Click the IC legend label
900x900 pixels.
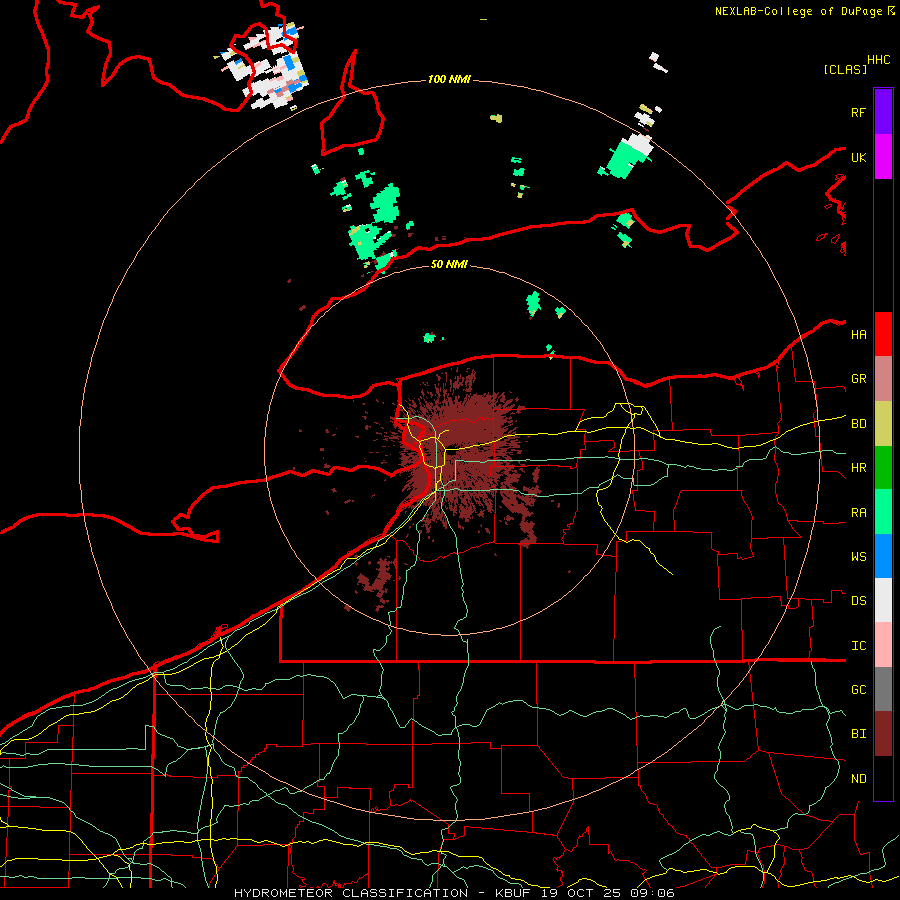[858, 646]
